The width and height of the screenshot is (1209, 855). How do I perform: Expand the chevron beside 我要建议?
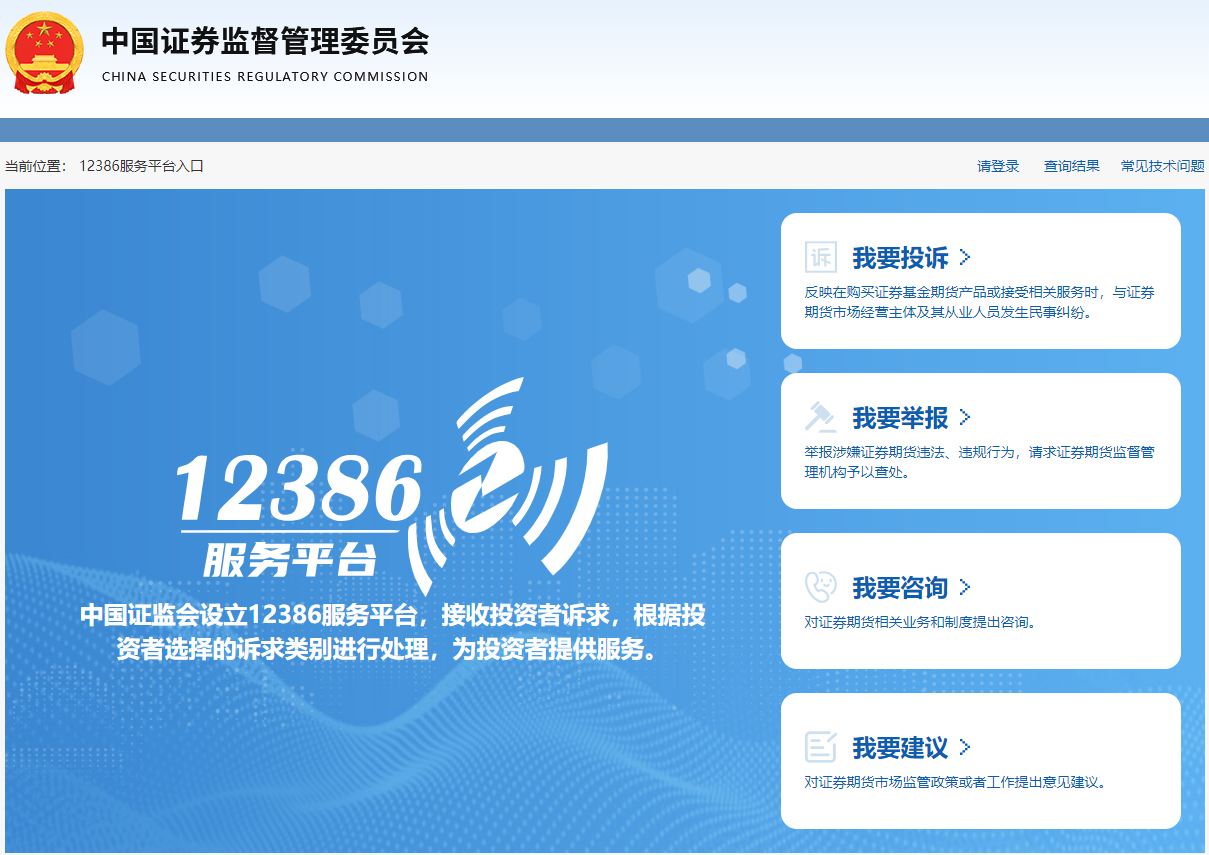tap(965, 747)
